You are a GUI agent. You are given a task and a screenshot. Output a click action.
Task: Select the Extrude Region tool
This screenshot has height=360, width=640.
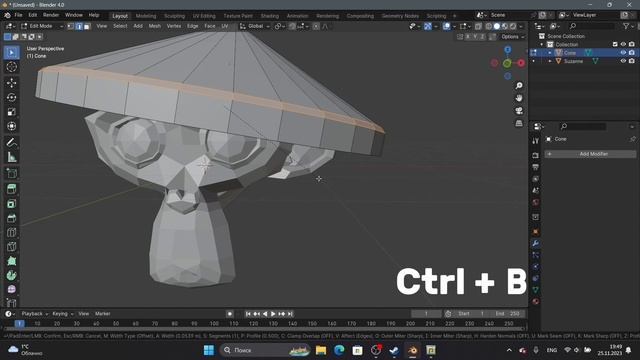11,189
